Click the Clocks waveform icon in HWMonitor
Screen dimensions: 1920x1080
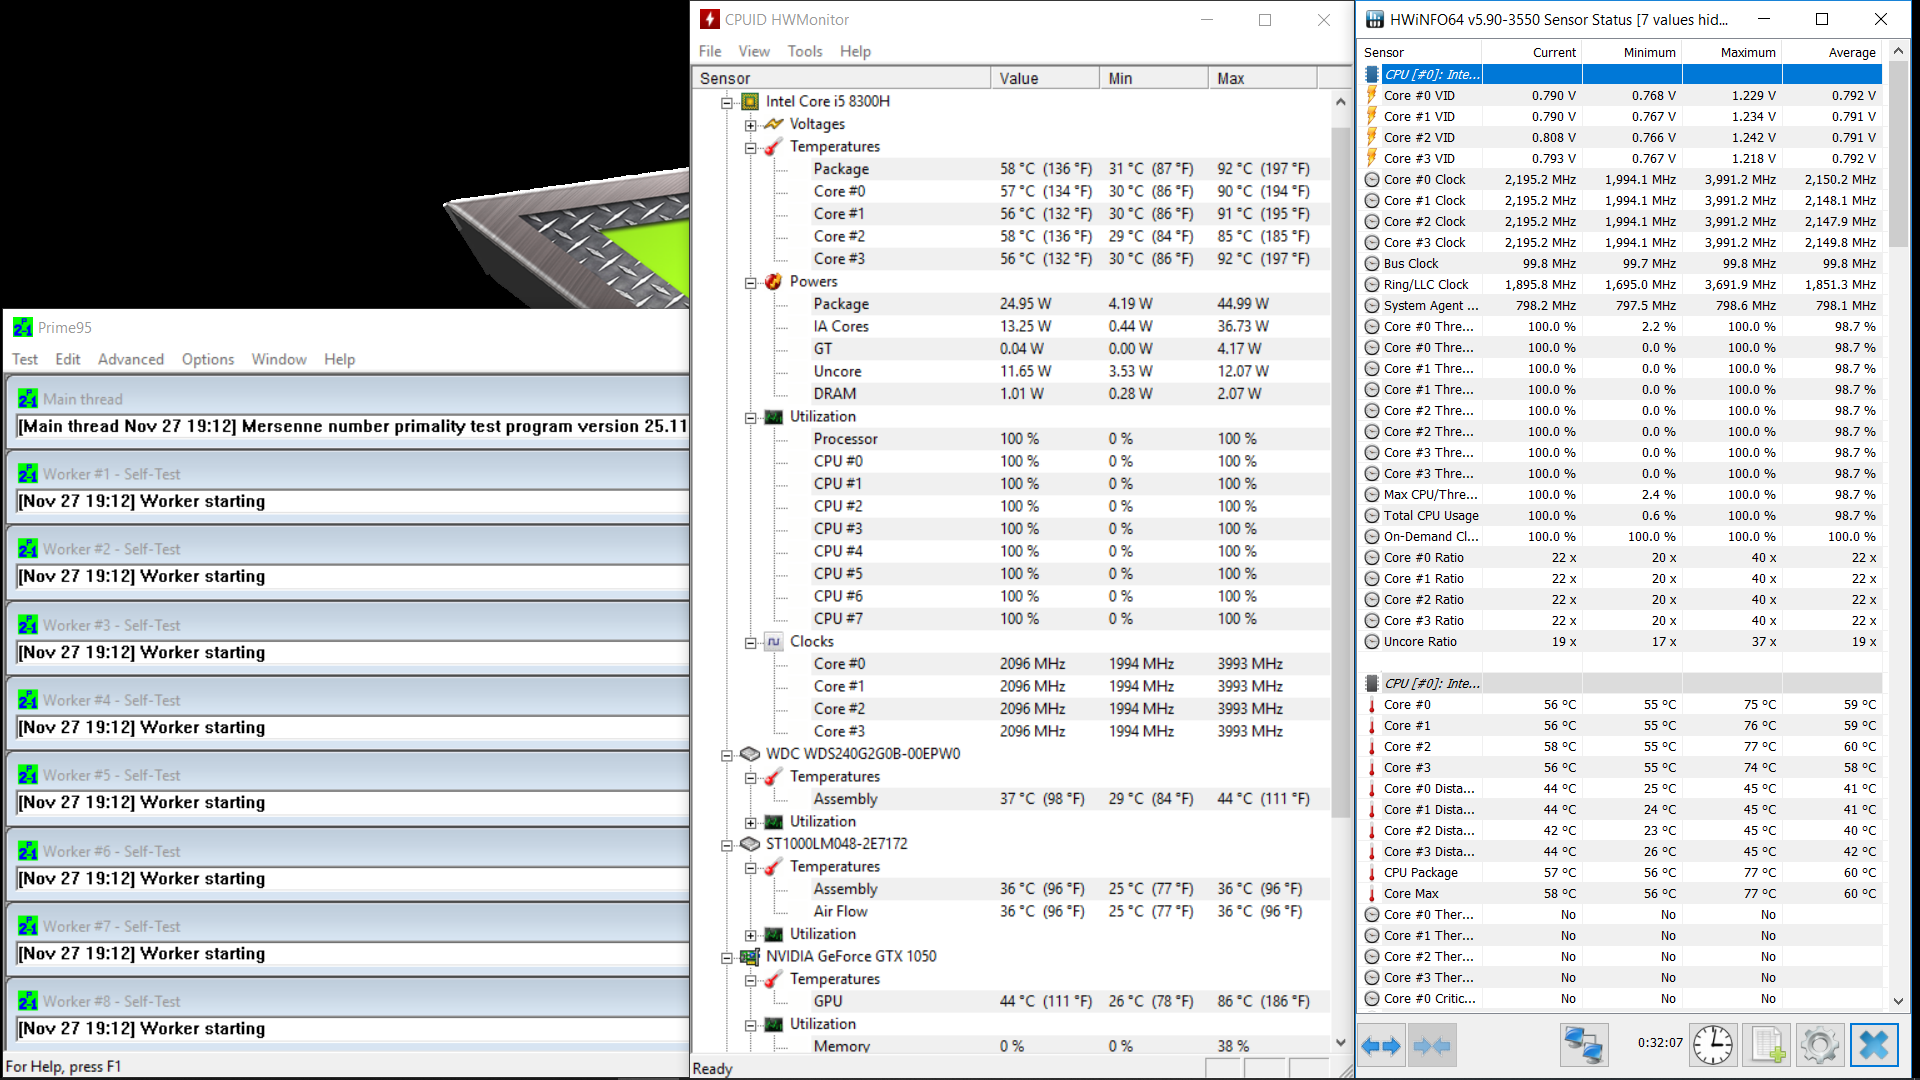coord(773,642)
